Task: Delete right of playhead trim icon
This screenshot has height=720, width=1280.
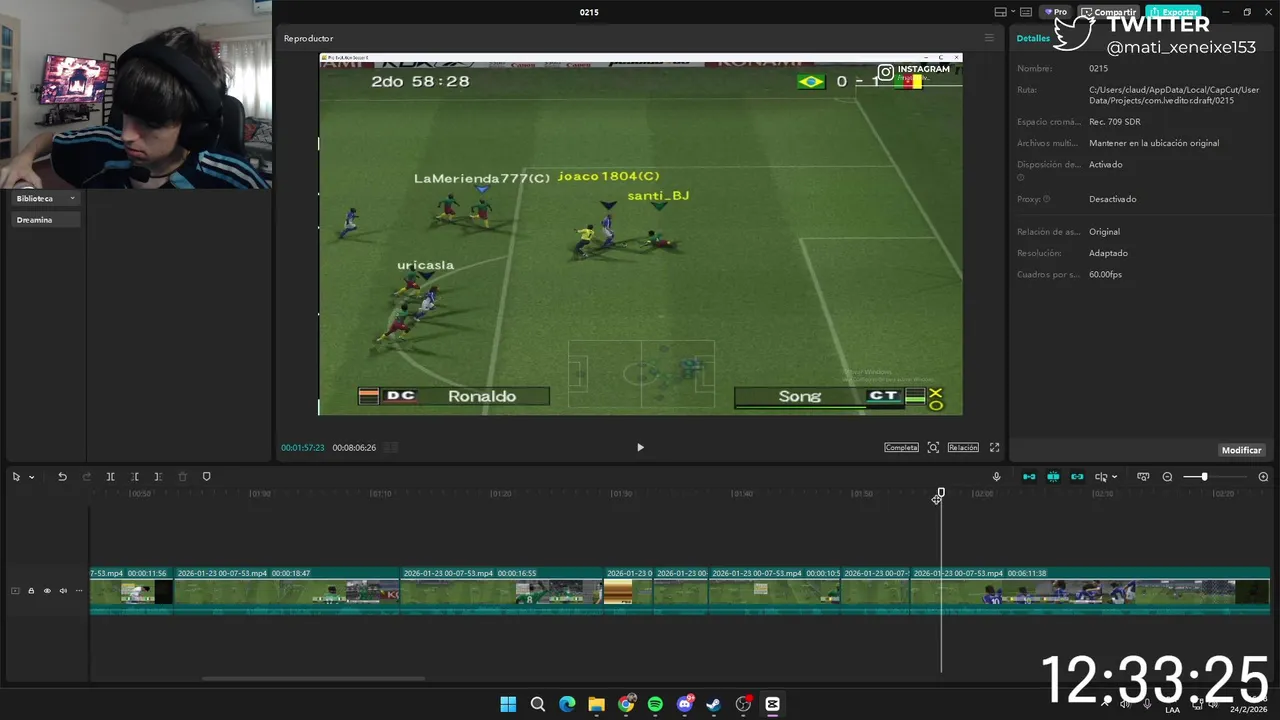Action: click(158, 477)
